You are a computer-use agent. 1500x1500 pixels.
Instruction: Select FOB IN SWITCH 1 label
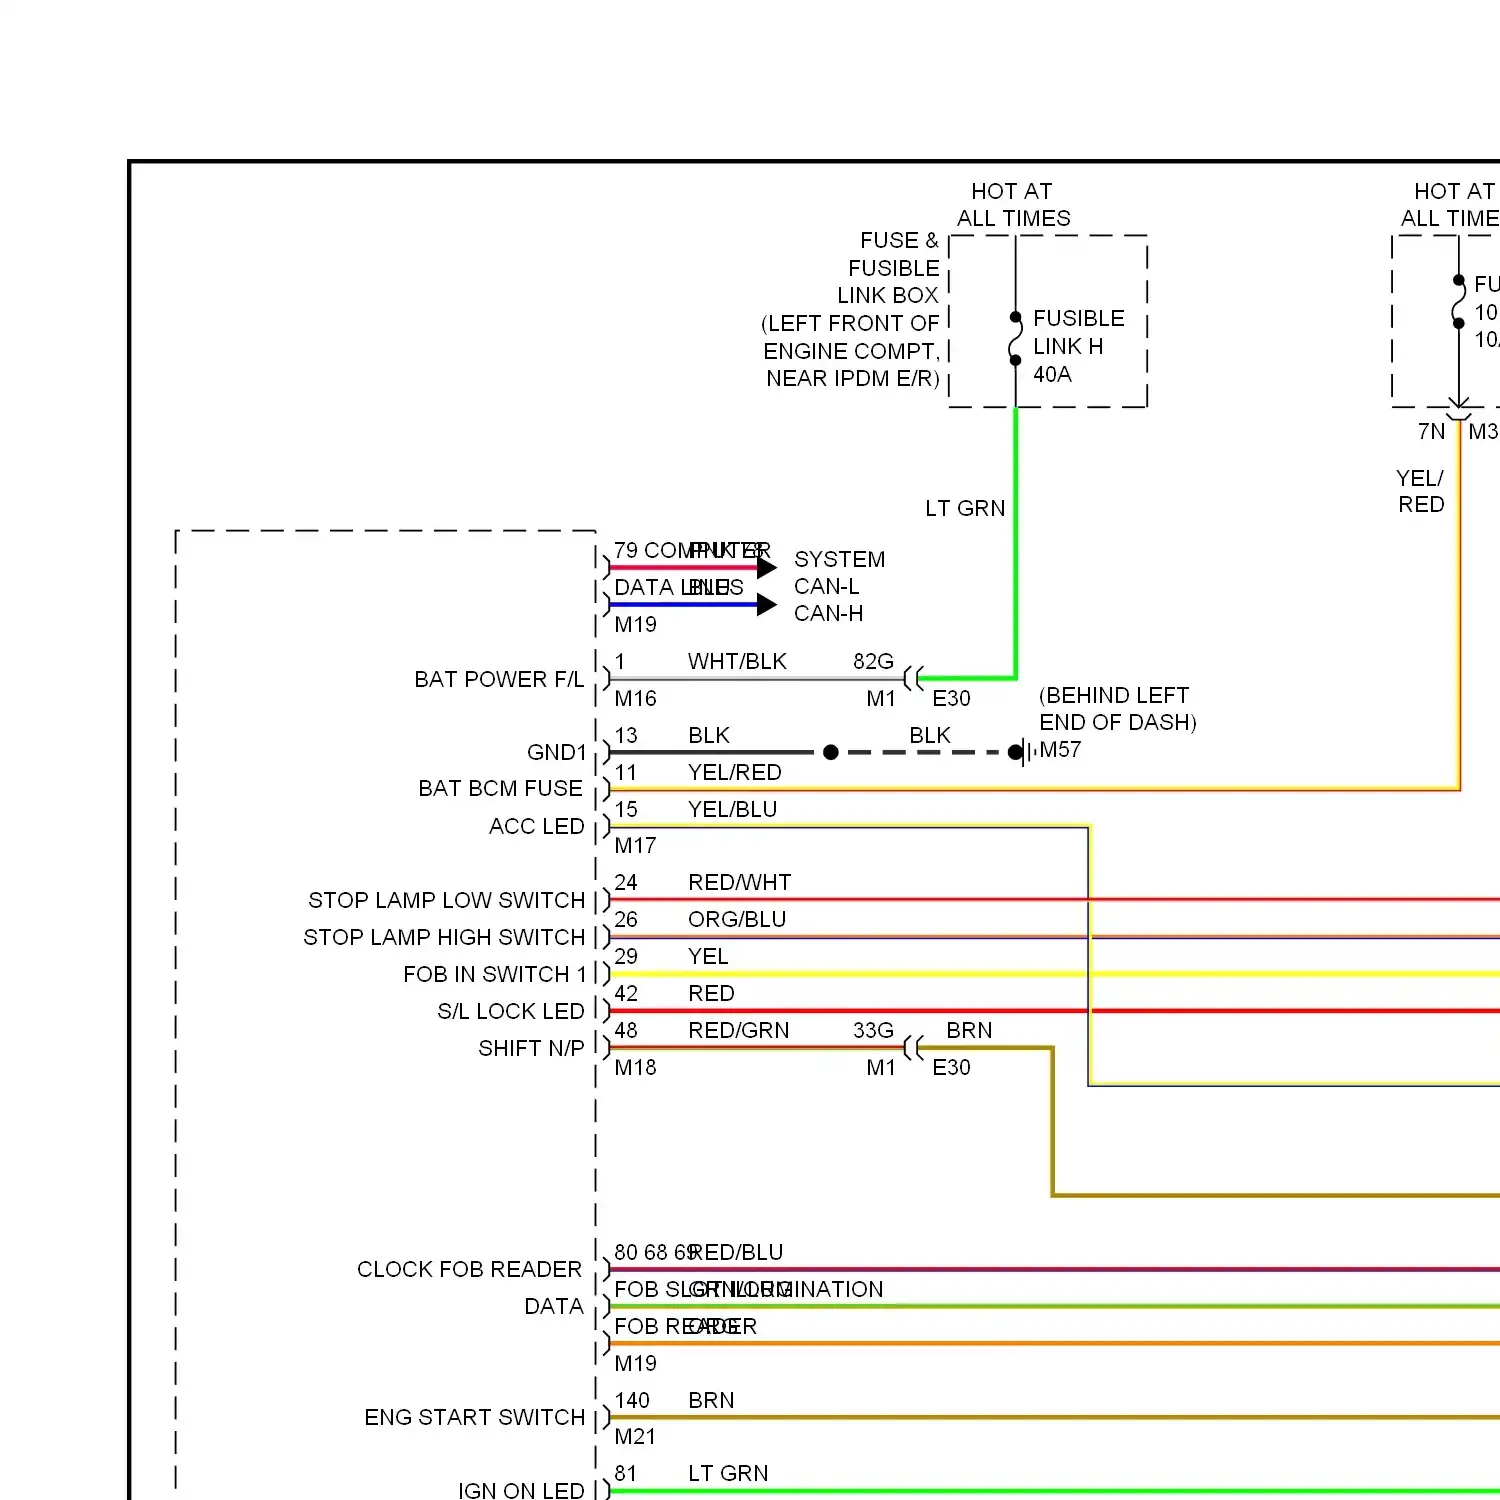494,974
